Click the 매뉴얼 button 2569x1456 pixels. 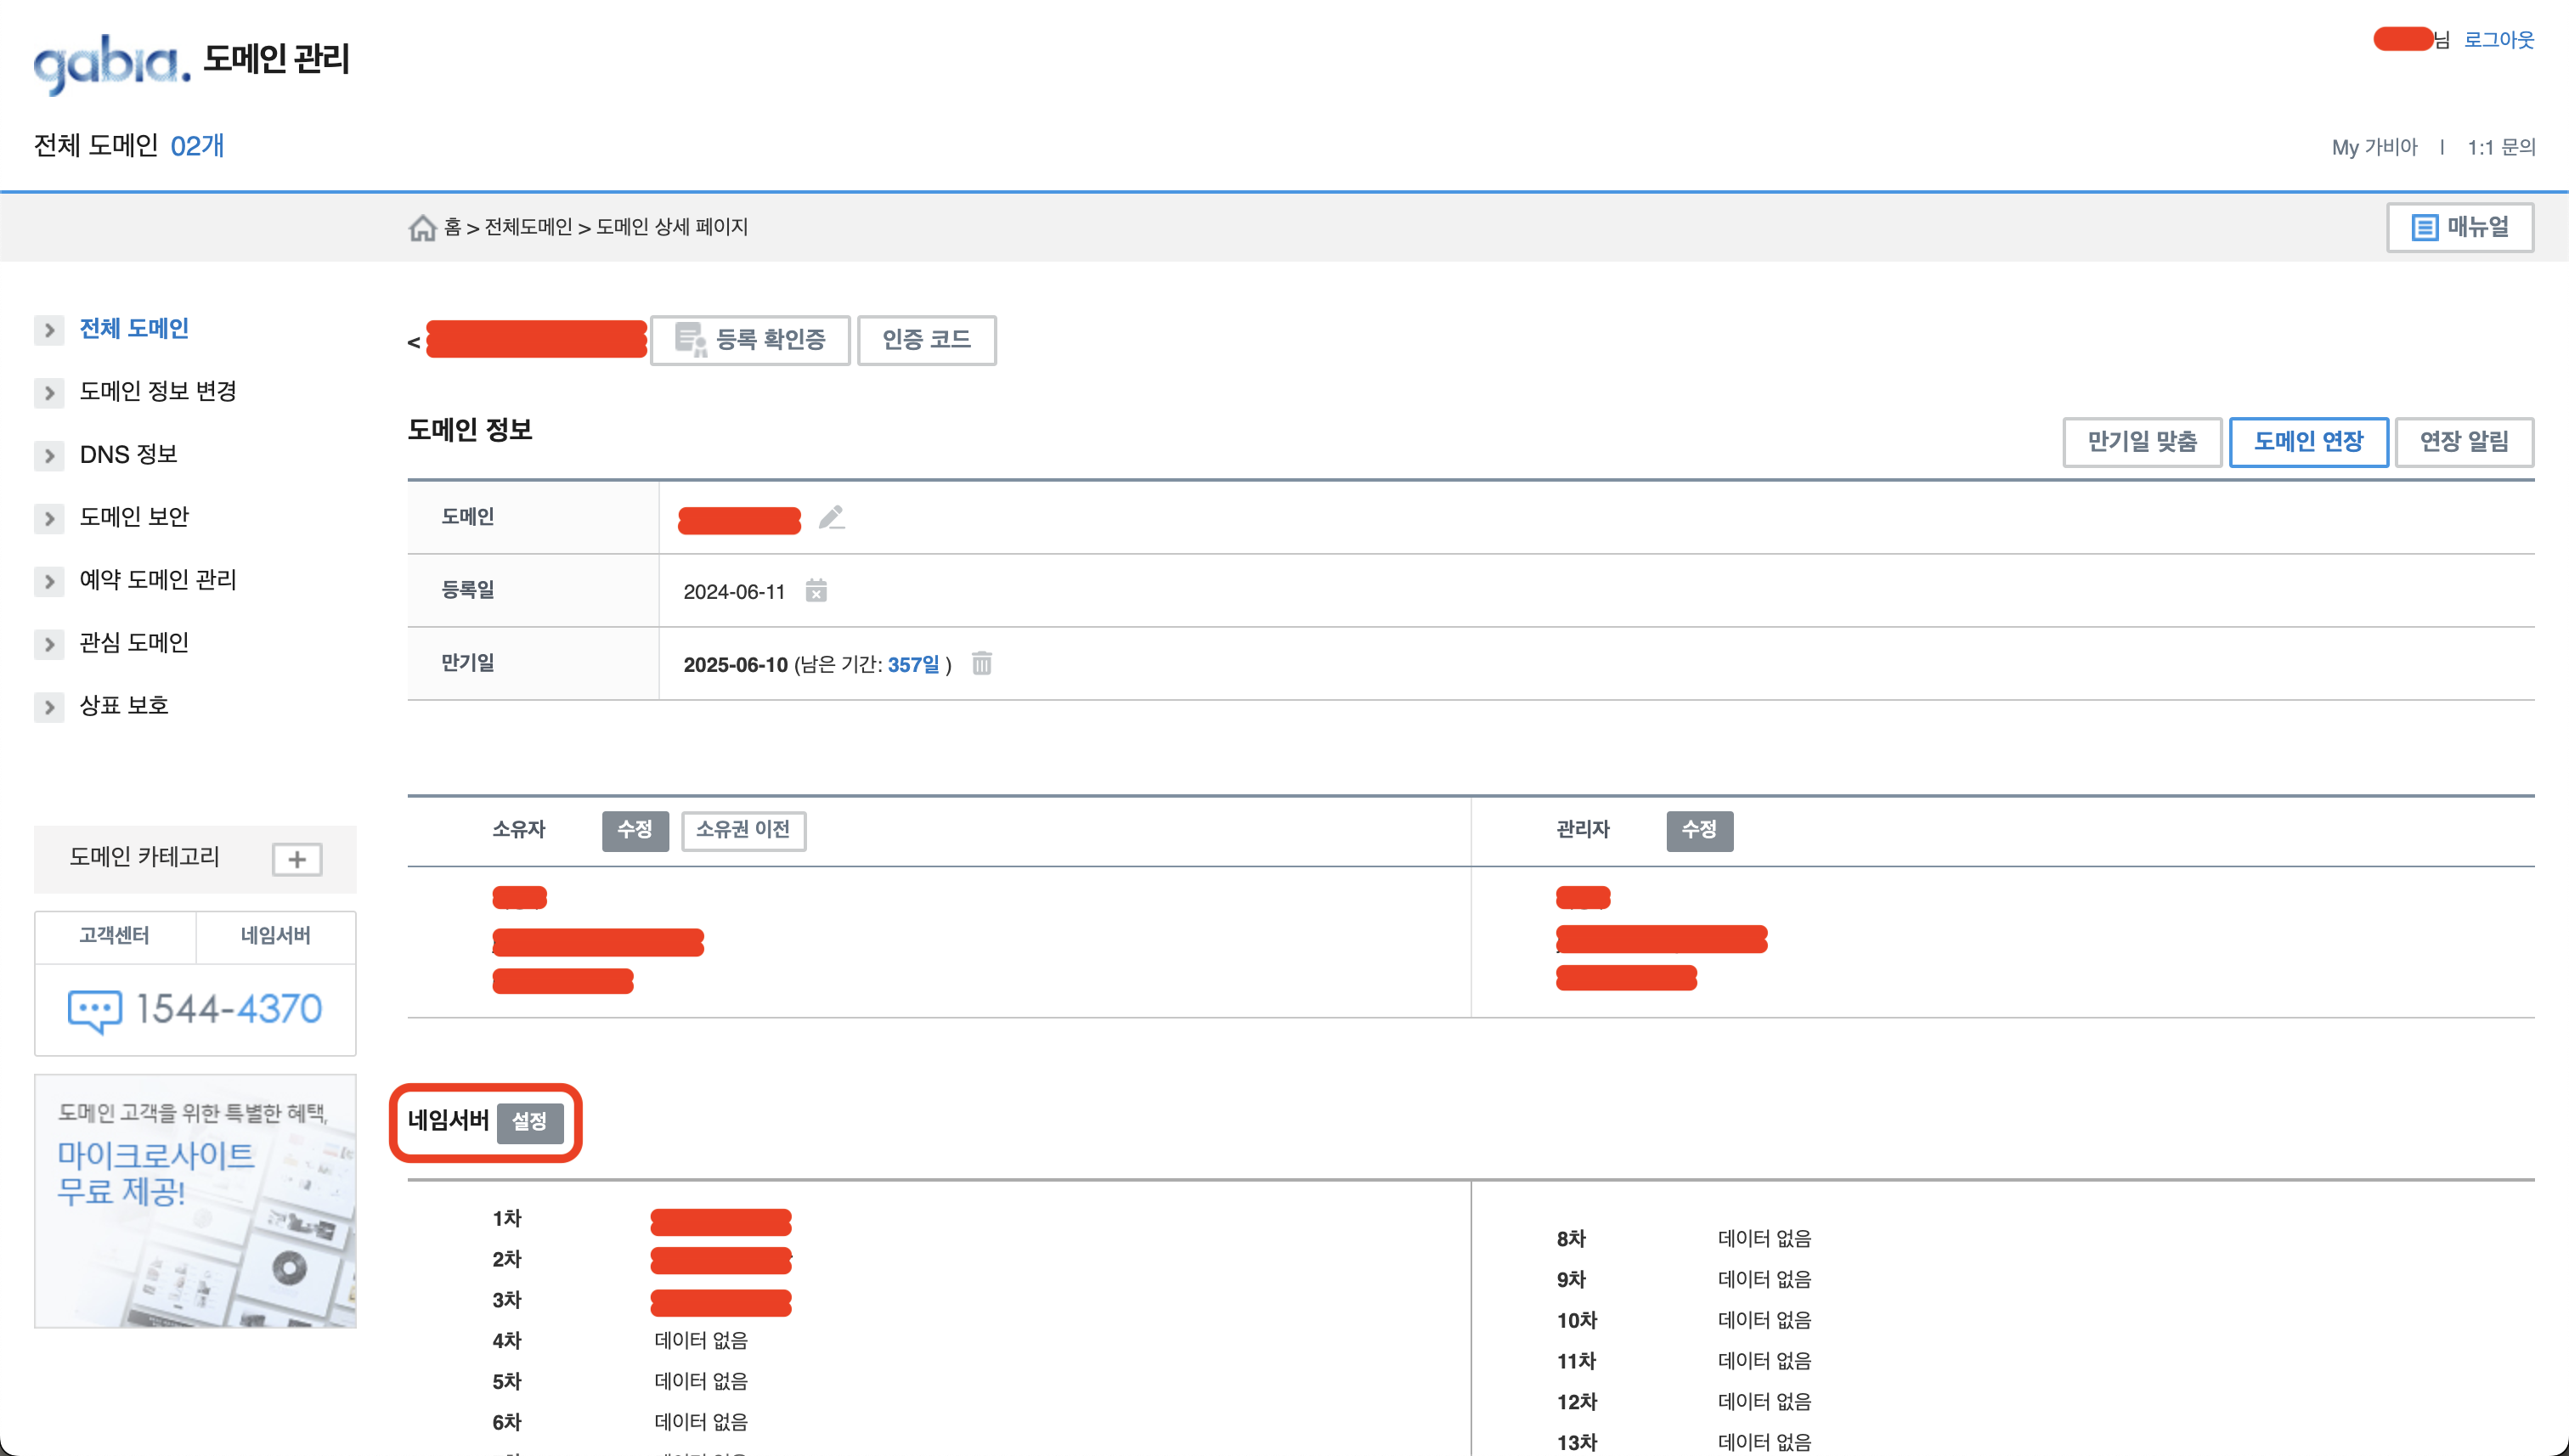coord(2460,227)
